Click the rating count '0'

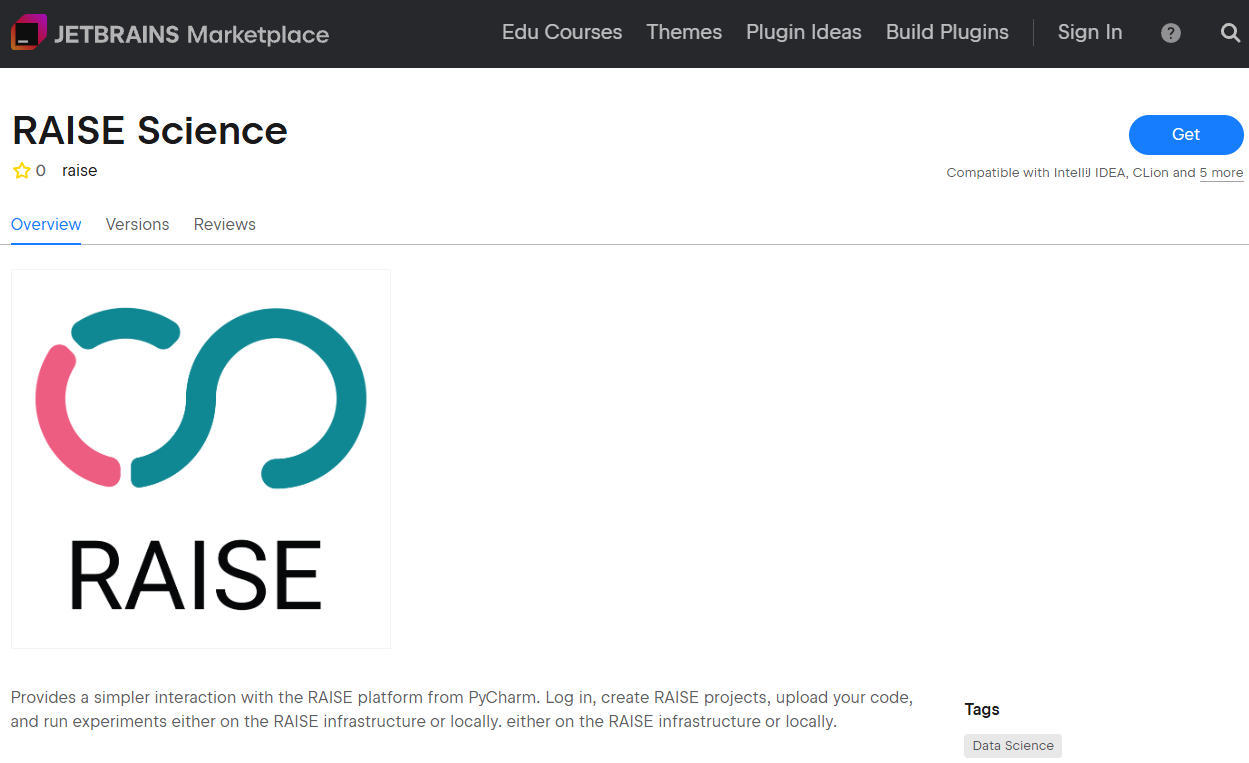point(40,171)
